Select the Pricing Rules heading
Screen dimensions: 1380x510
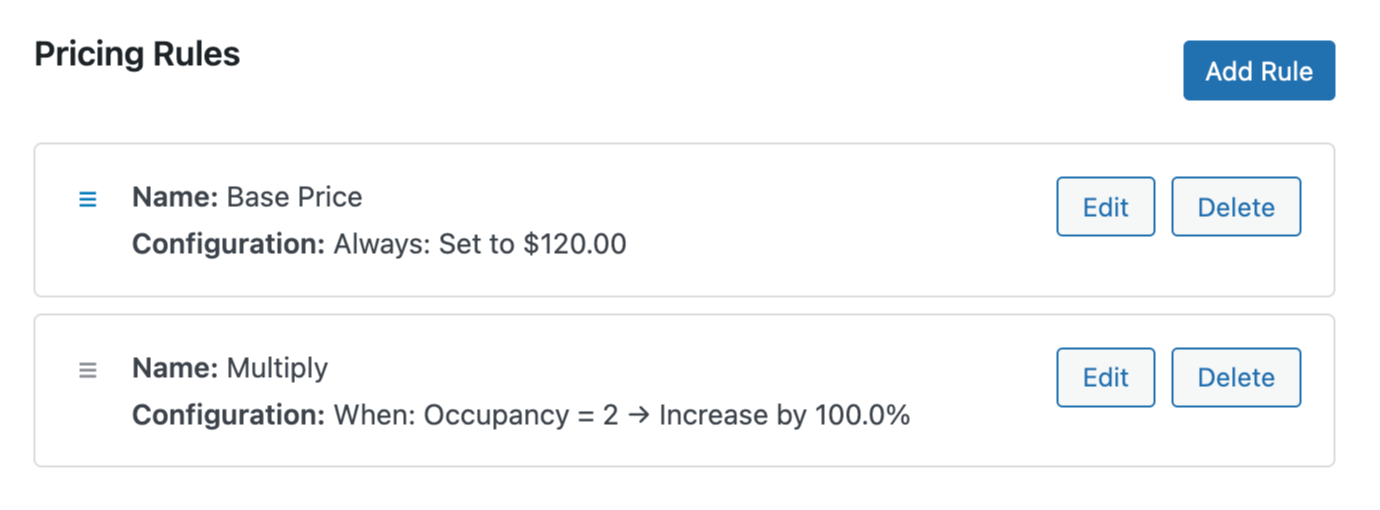click(x=137, y=54)
